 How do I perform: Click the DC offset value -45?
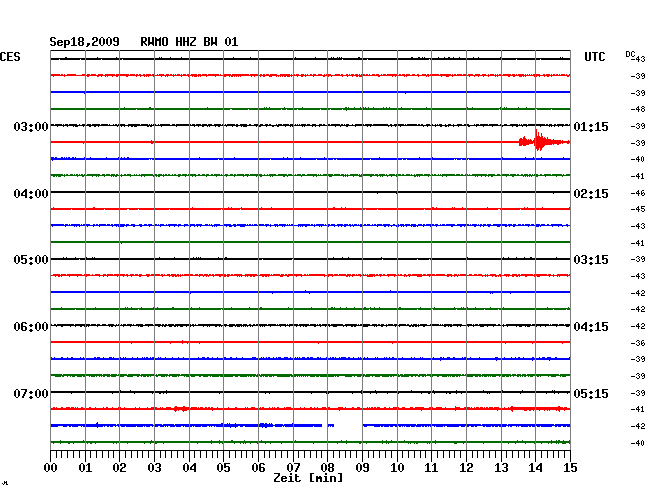coord(638,209)
